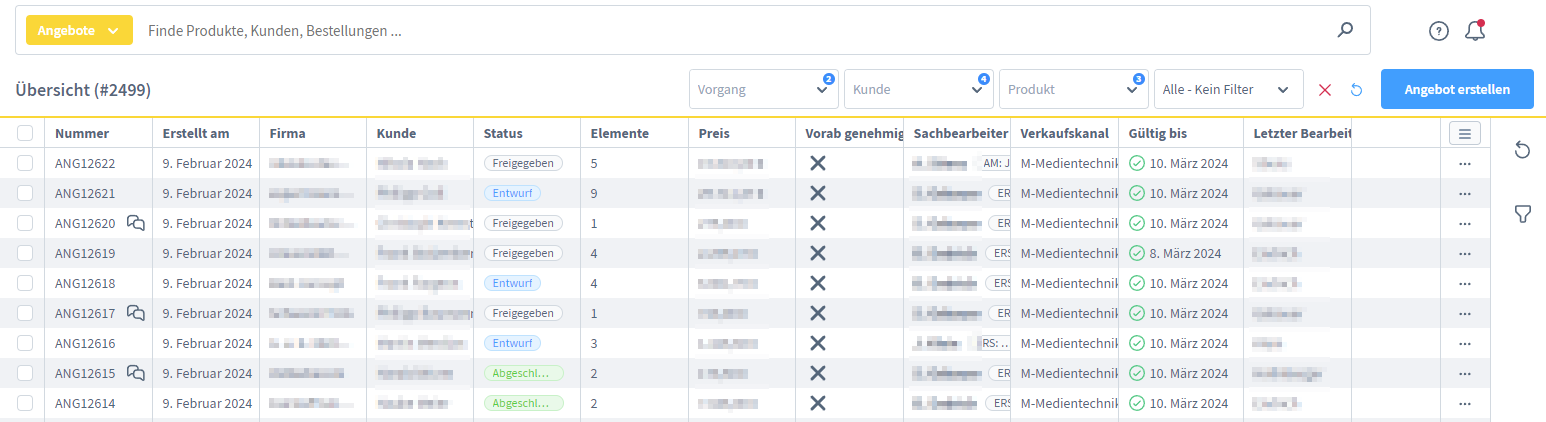1546x422 pixels.
Task: Open three-dot menu for ANG12614
Action: (1465, 403)
